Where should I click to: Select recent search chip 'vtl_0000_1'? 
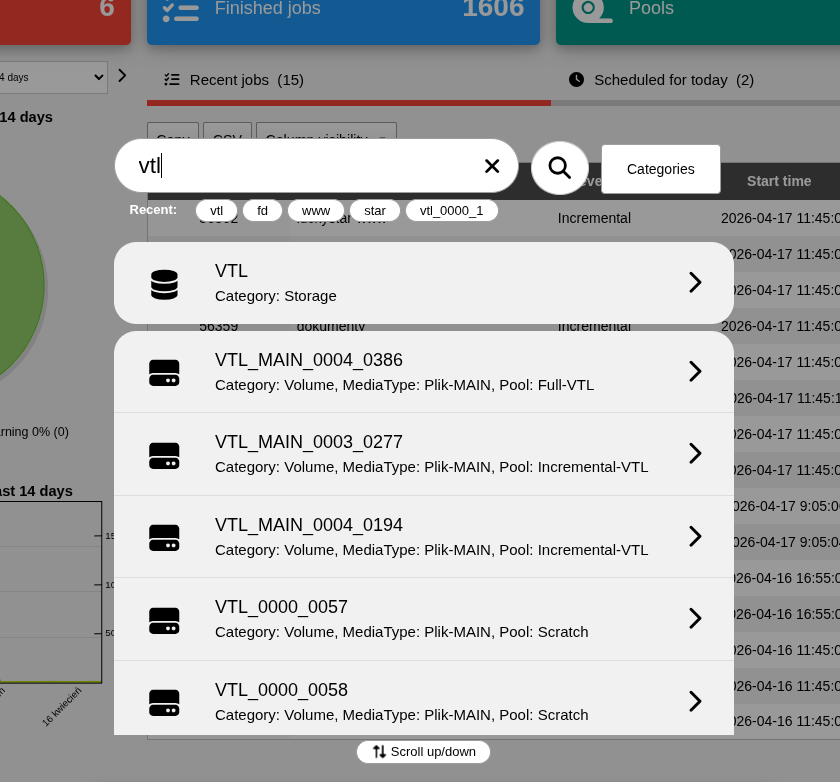(451, 211)
